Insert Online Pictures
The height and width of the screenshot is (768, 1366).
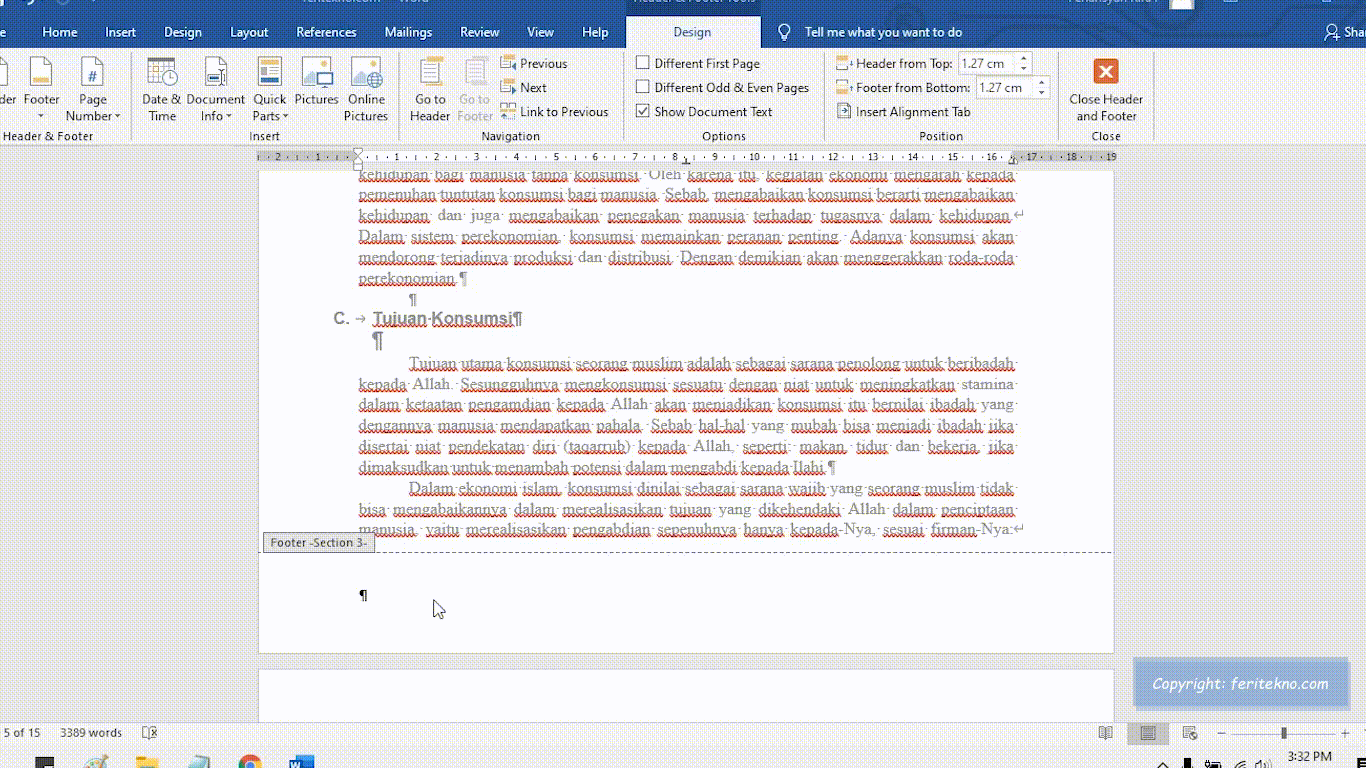pyautogui.click(x=366, y=90)
